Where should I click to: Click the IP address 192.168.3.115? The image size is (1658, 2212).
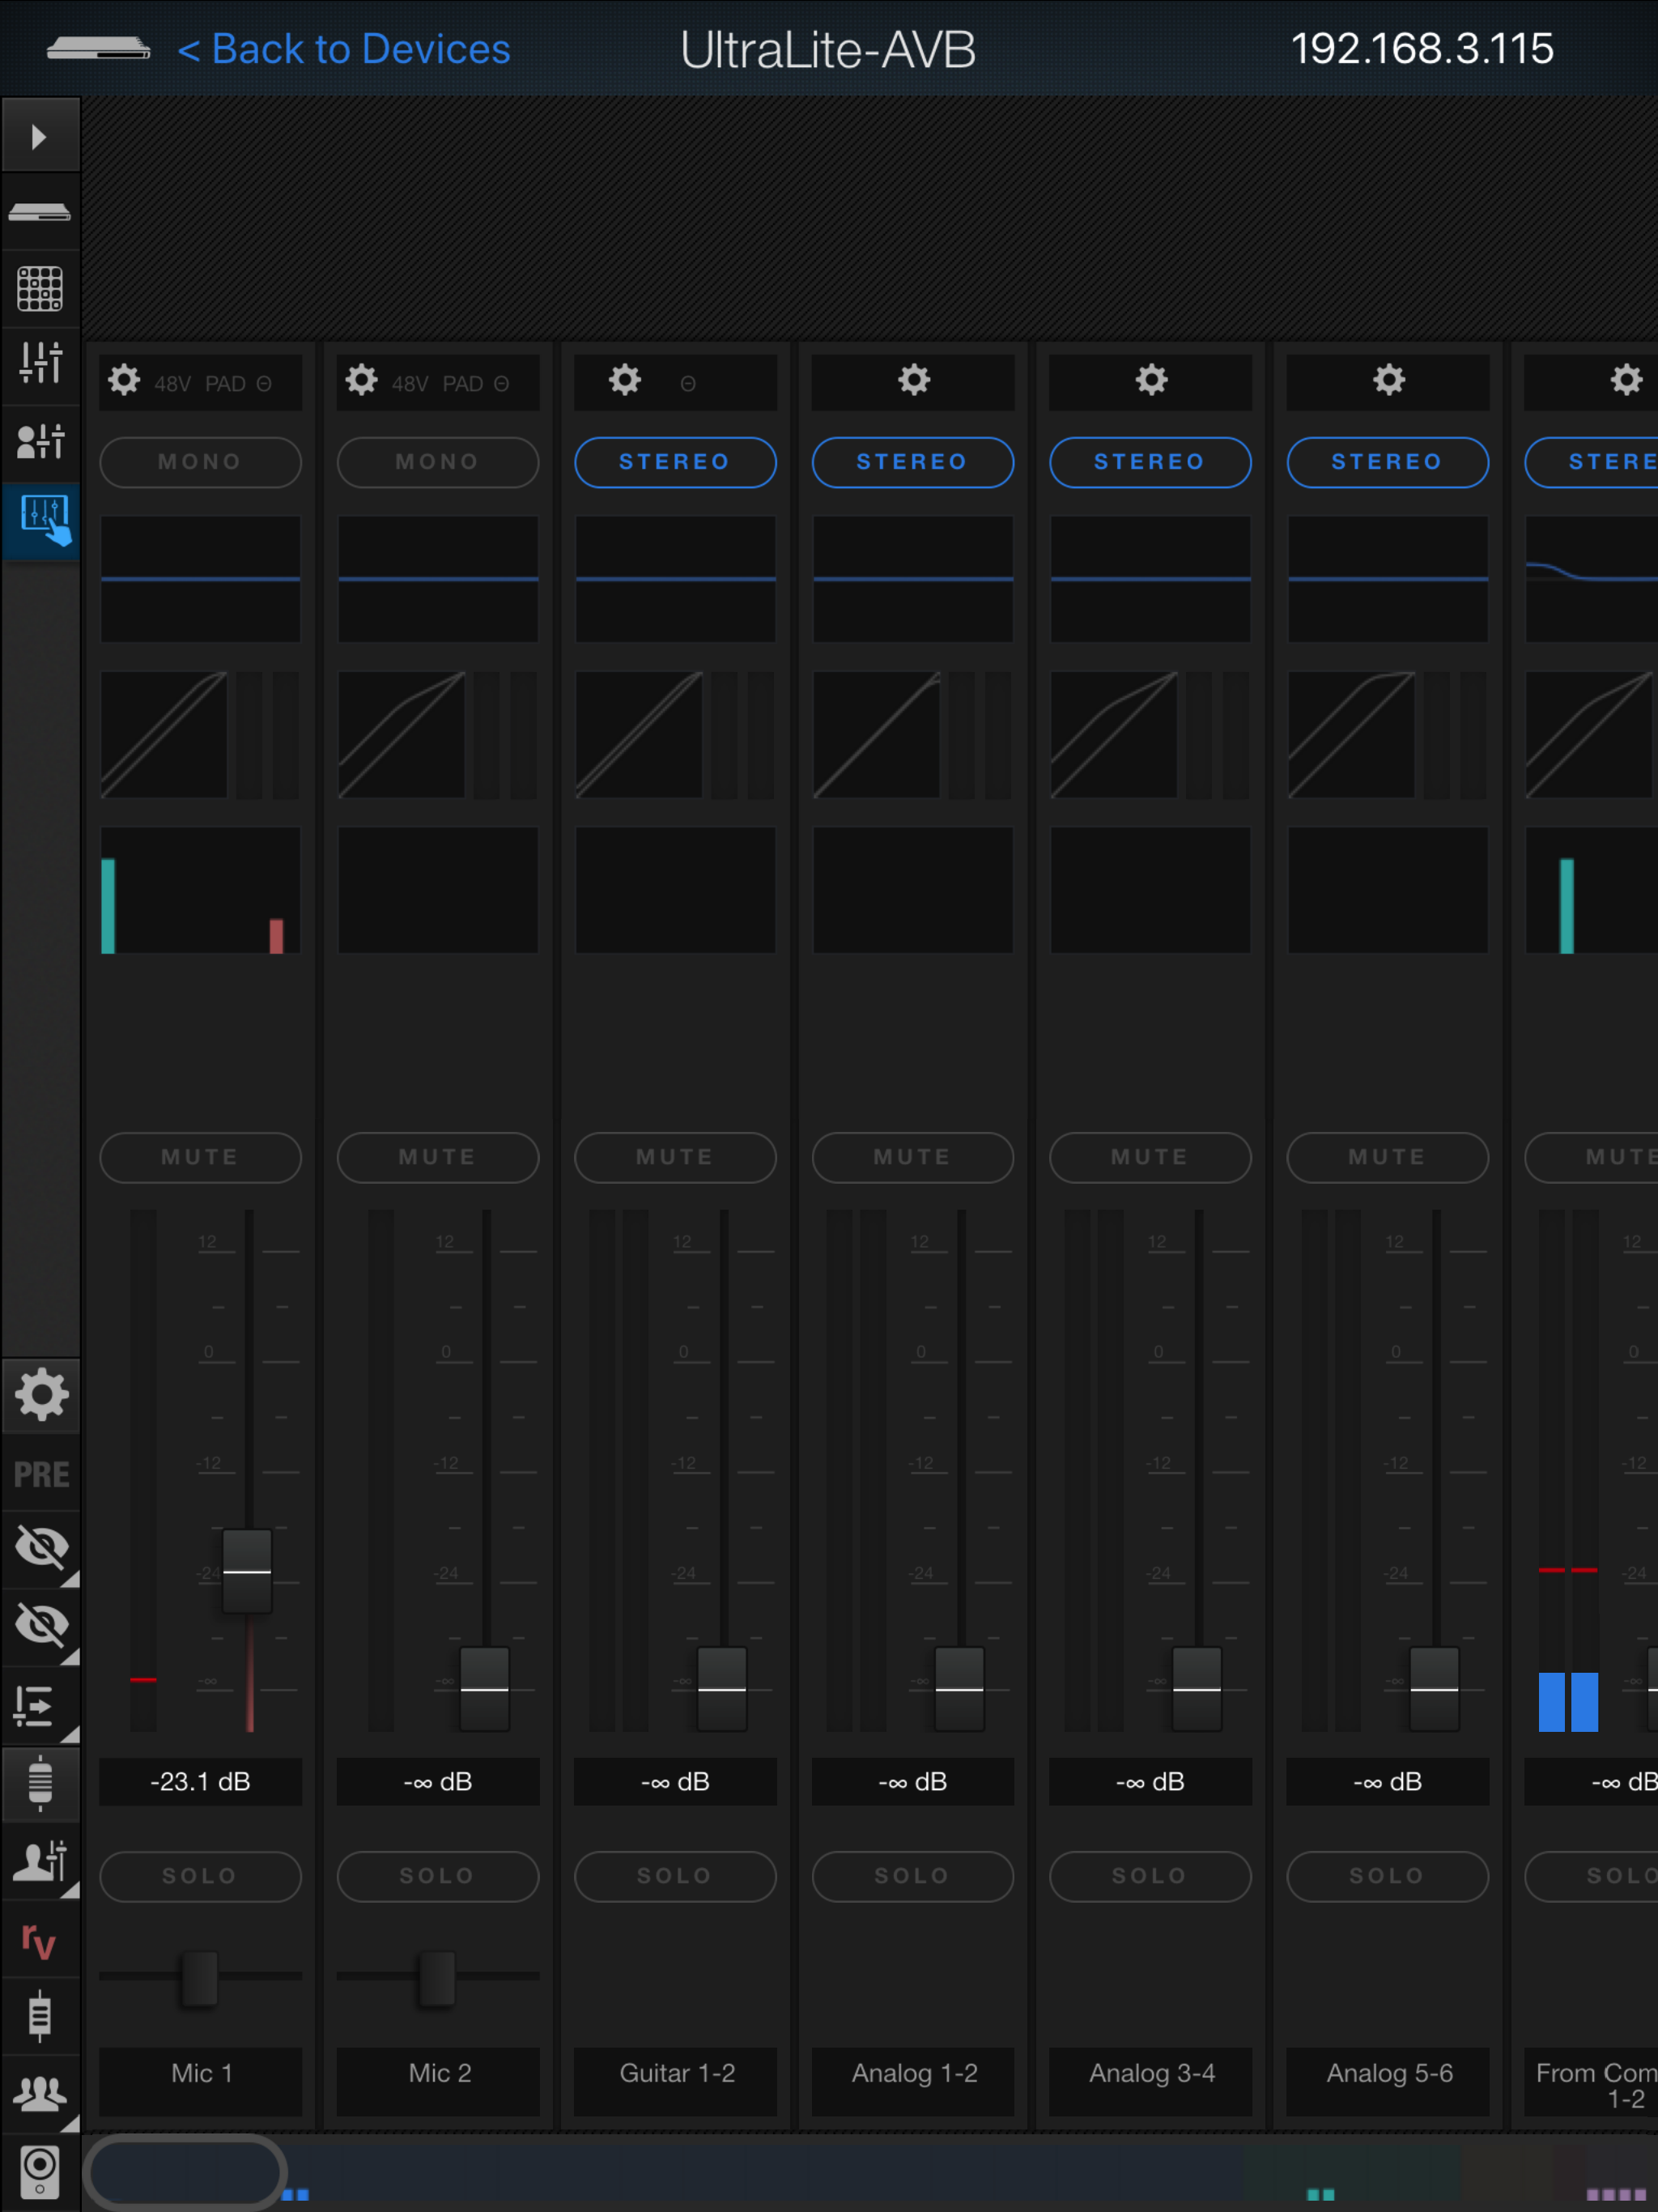(x=1422, y=49)
